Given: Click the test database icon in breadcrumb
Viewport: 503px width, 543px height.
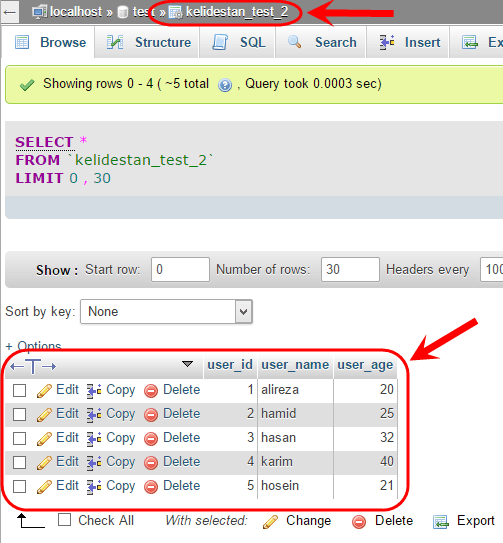Looking at the screenshot, I should 123,12.
